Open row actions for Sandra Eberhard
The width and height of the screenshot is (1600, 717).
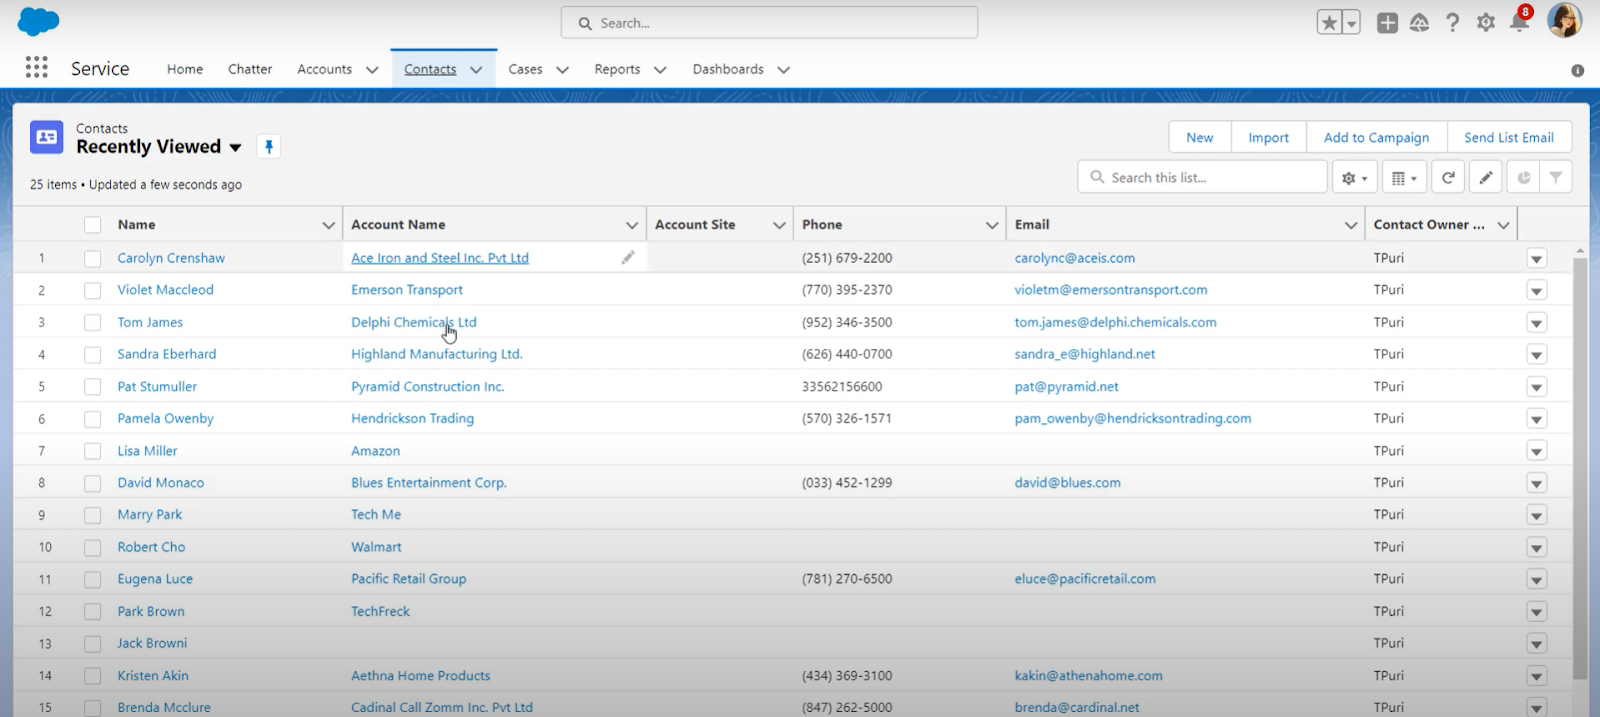coord(1537,355)
